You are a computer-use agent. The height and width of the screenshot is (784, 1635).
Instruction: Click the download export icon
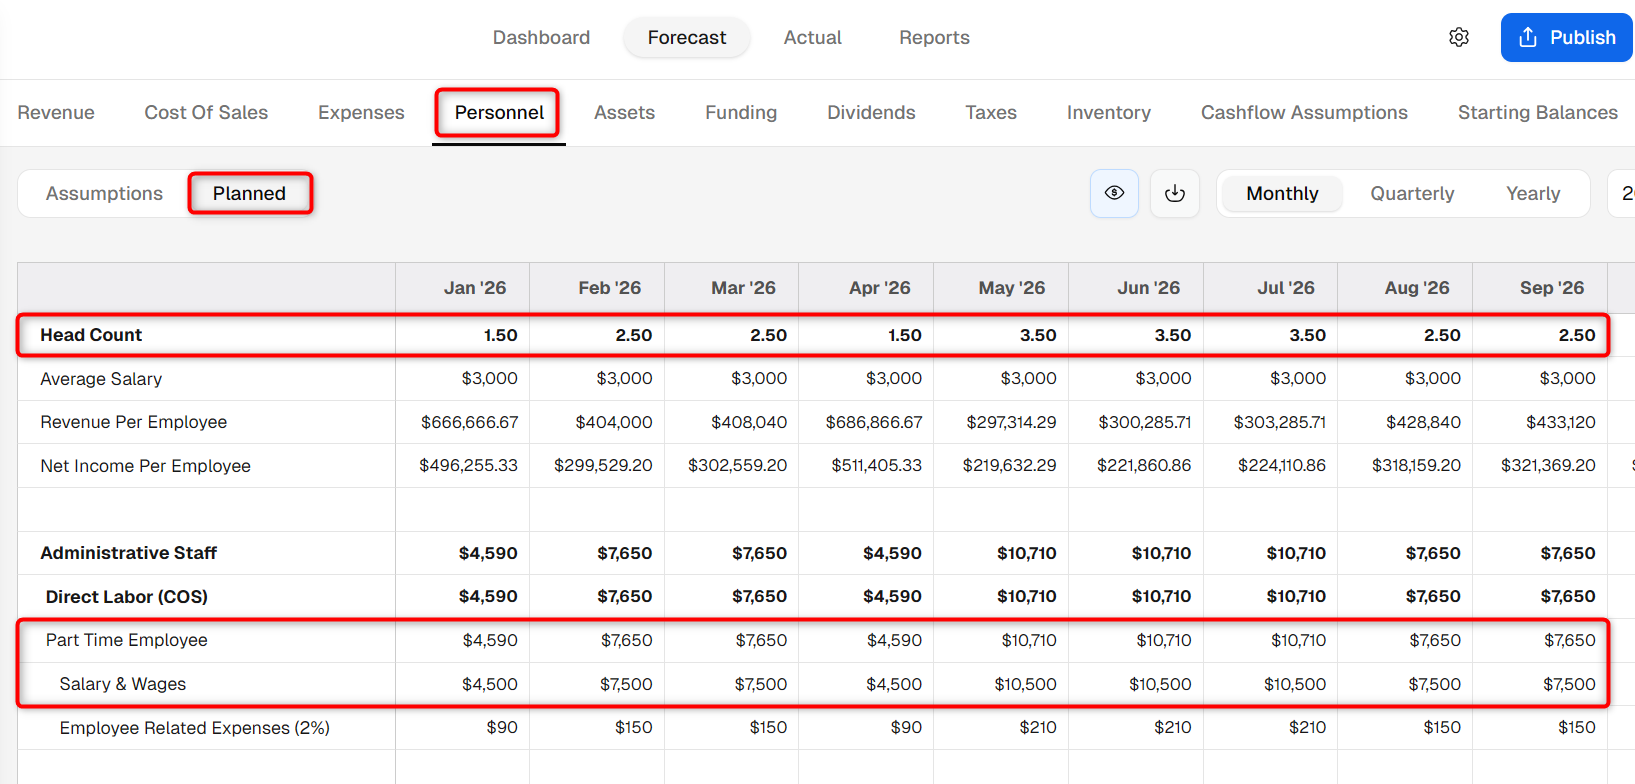click(x=1175, y=193)
